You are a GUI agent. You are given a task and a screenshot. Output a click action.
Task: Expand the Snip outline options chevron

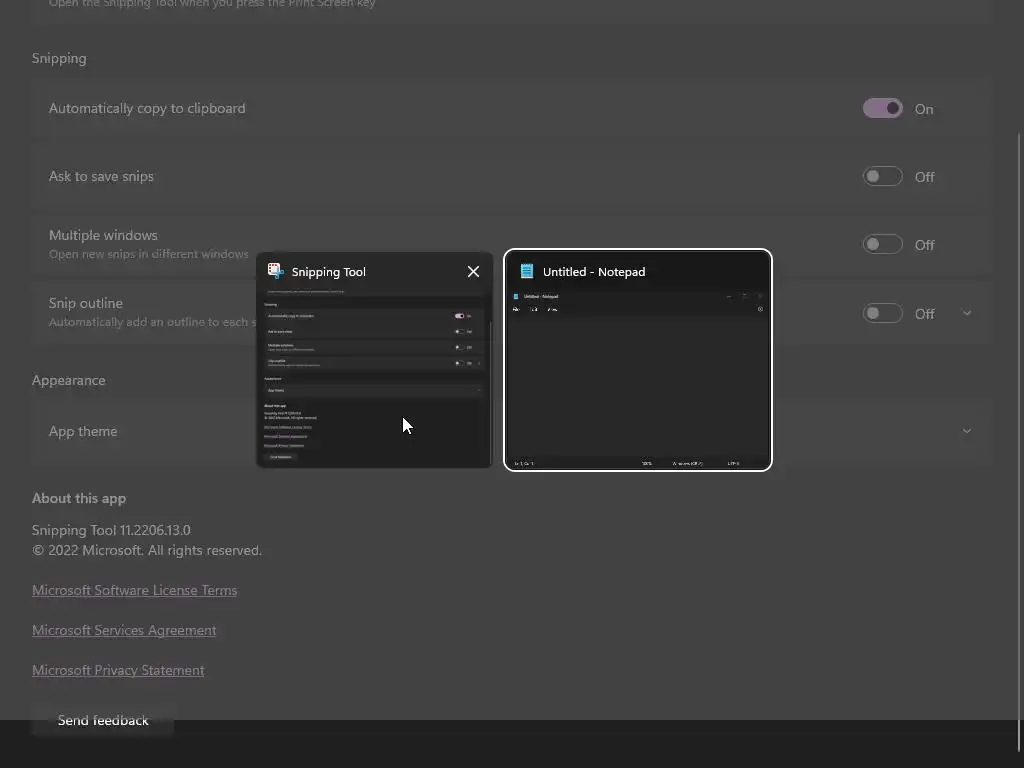pos(967,313)
